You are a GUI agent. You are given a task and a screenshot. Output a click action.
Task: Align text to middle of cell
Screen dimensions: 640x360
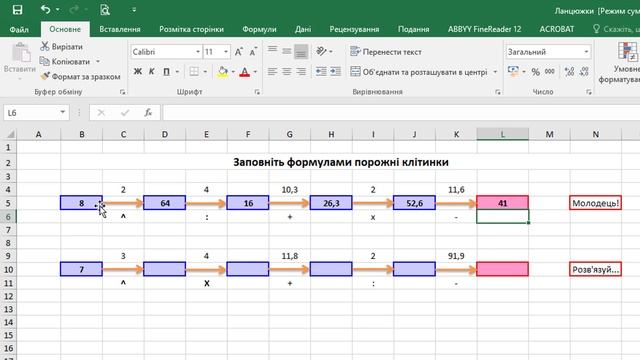click(x=287, y=51)
